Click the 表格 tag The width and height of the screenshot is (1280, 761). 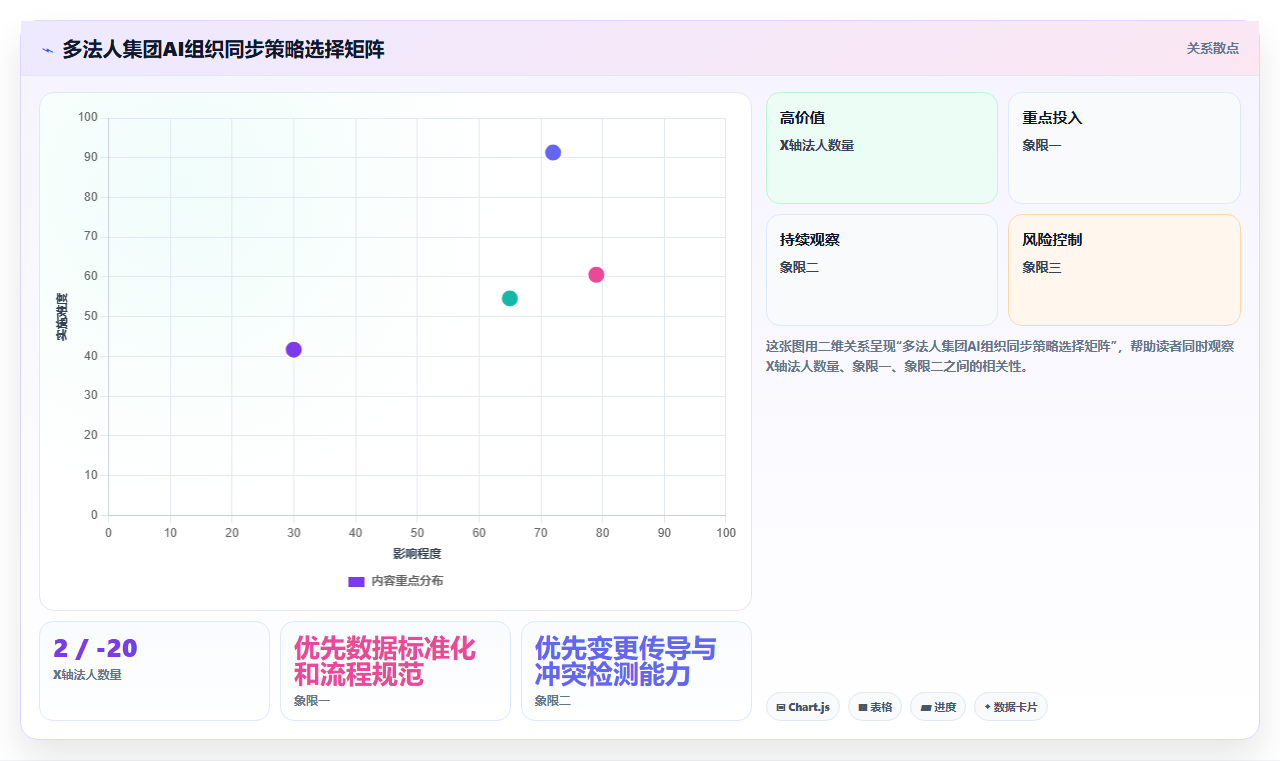tap(874, 707)
